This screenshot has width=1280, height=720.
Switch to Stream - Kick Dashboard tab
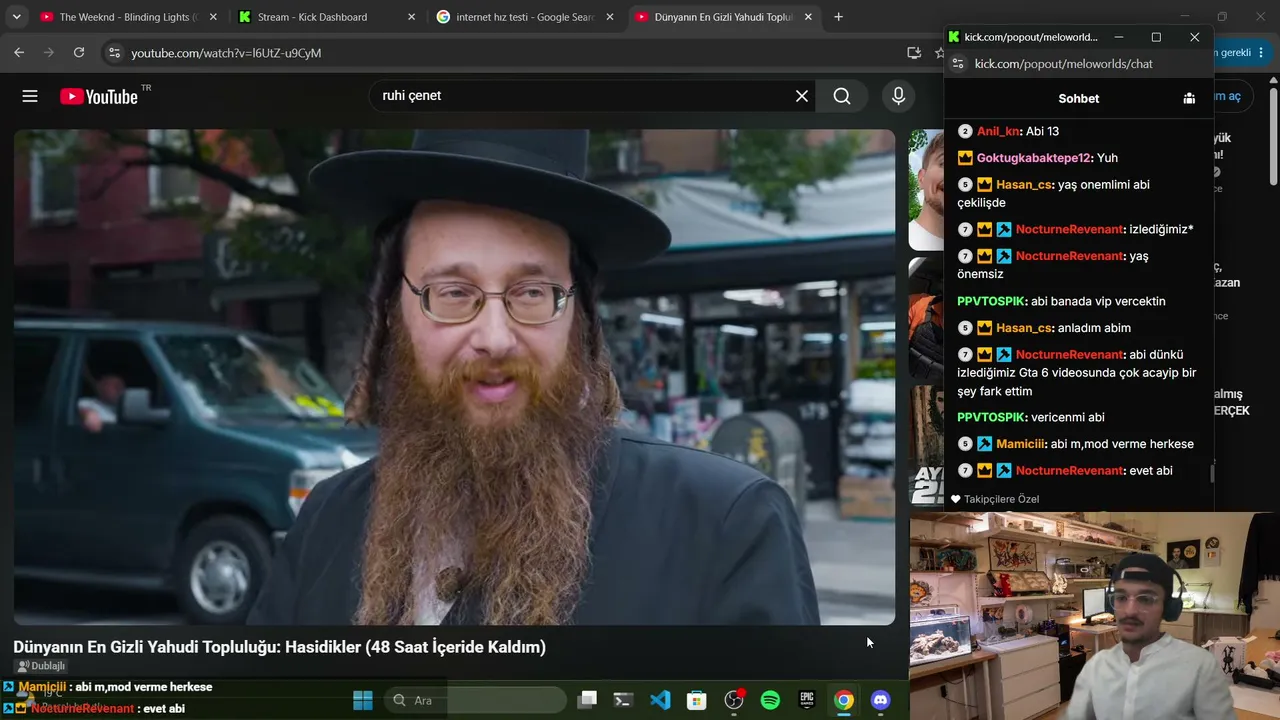coord(326,17)
